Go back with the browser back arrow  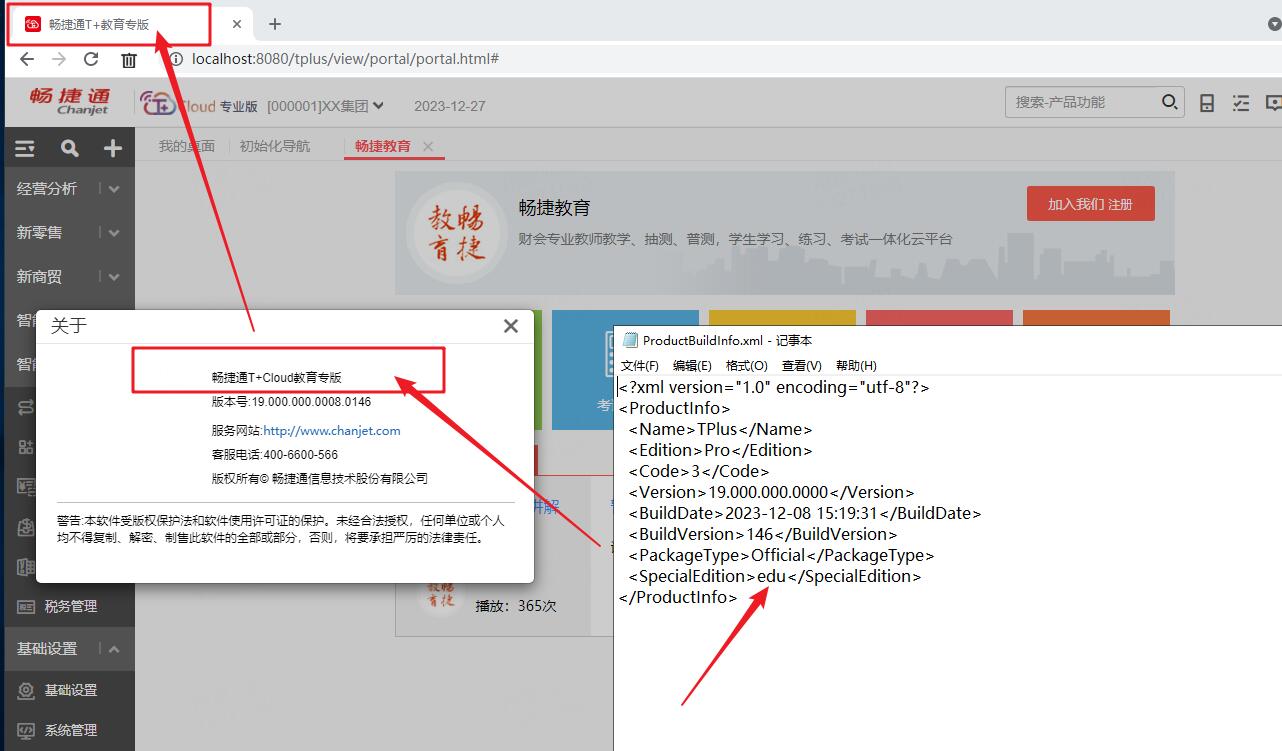point(27,59)
